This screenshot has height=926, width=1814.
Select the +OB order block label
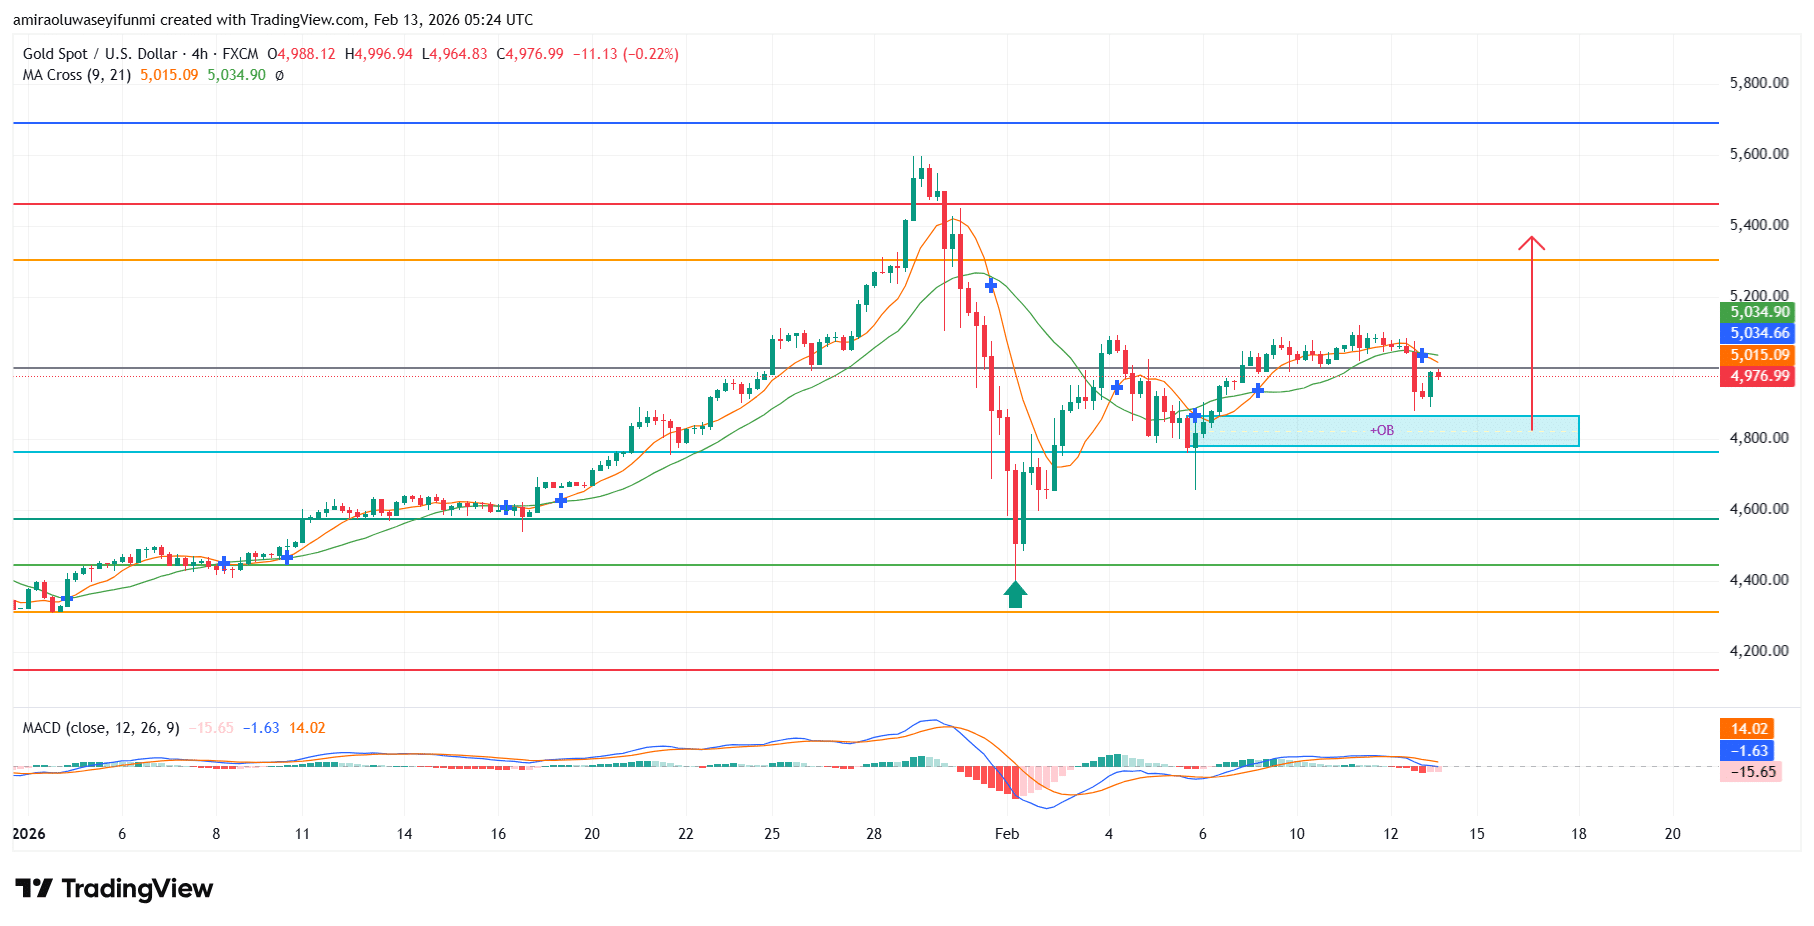(1382, 430)
